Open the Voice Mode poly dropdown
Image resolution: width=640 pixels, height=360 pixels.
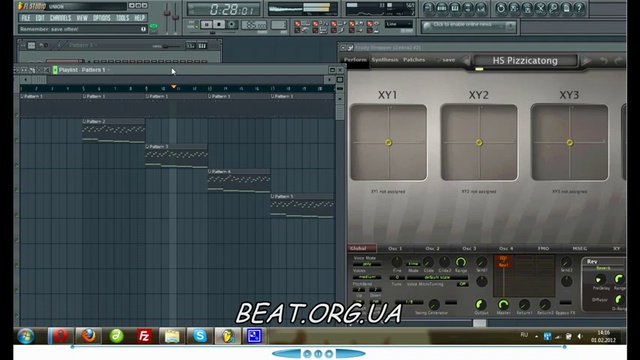(x=367, y=264)
